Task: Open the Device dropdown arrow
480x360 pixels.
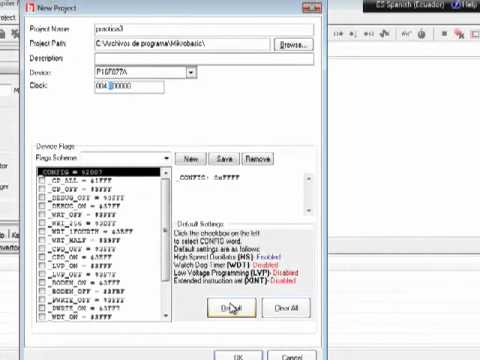Action: 191,72
